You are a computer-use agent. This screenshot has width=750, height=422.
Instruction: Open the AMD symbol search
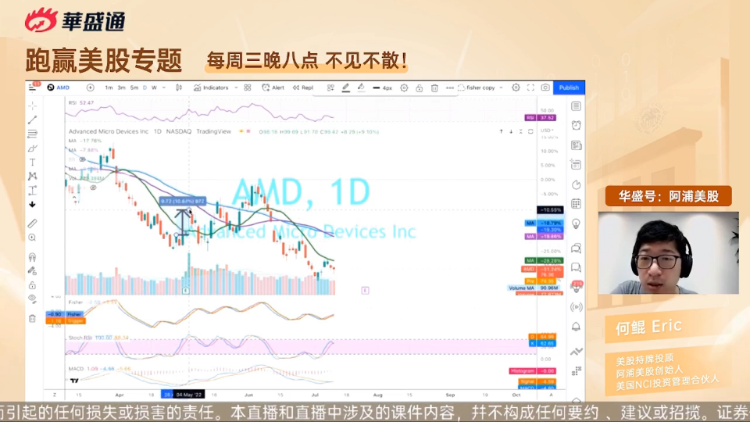click(59, 88)
